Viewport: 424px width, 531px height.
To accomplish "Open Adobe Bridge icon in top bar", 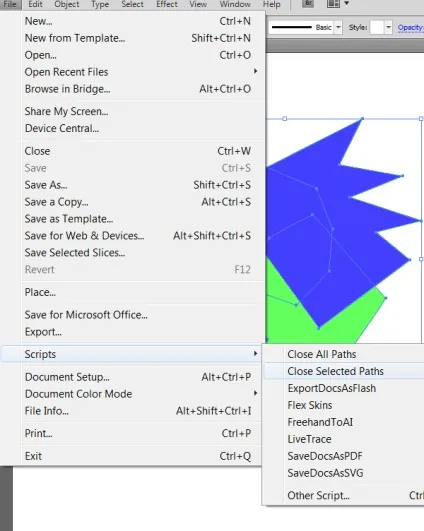I will 308,4.
